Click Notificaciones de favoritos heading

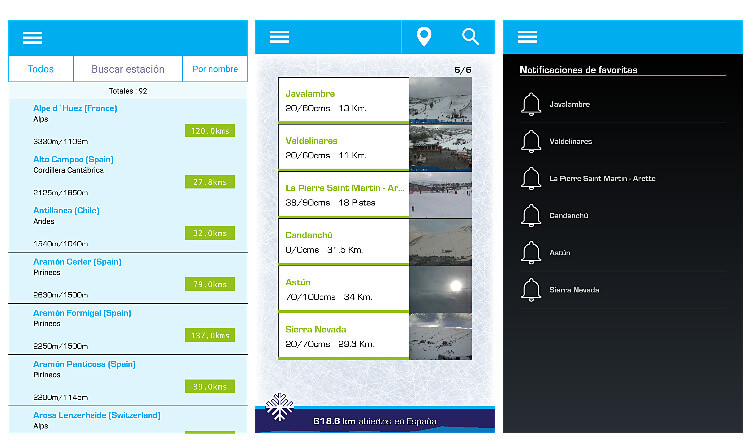(578, 70)
